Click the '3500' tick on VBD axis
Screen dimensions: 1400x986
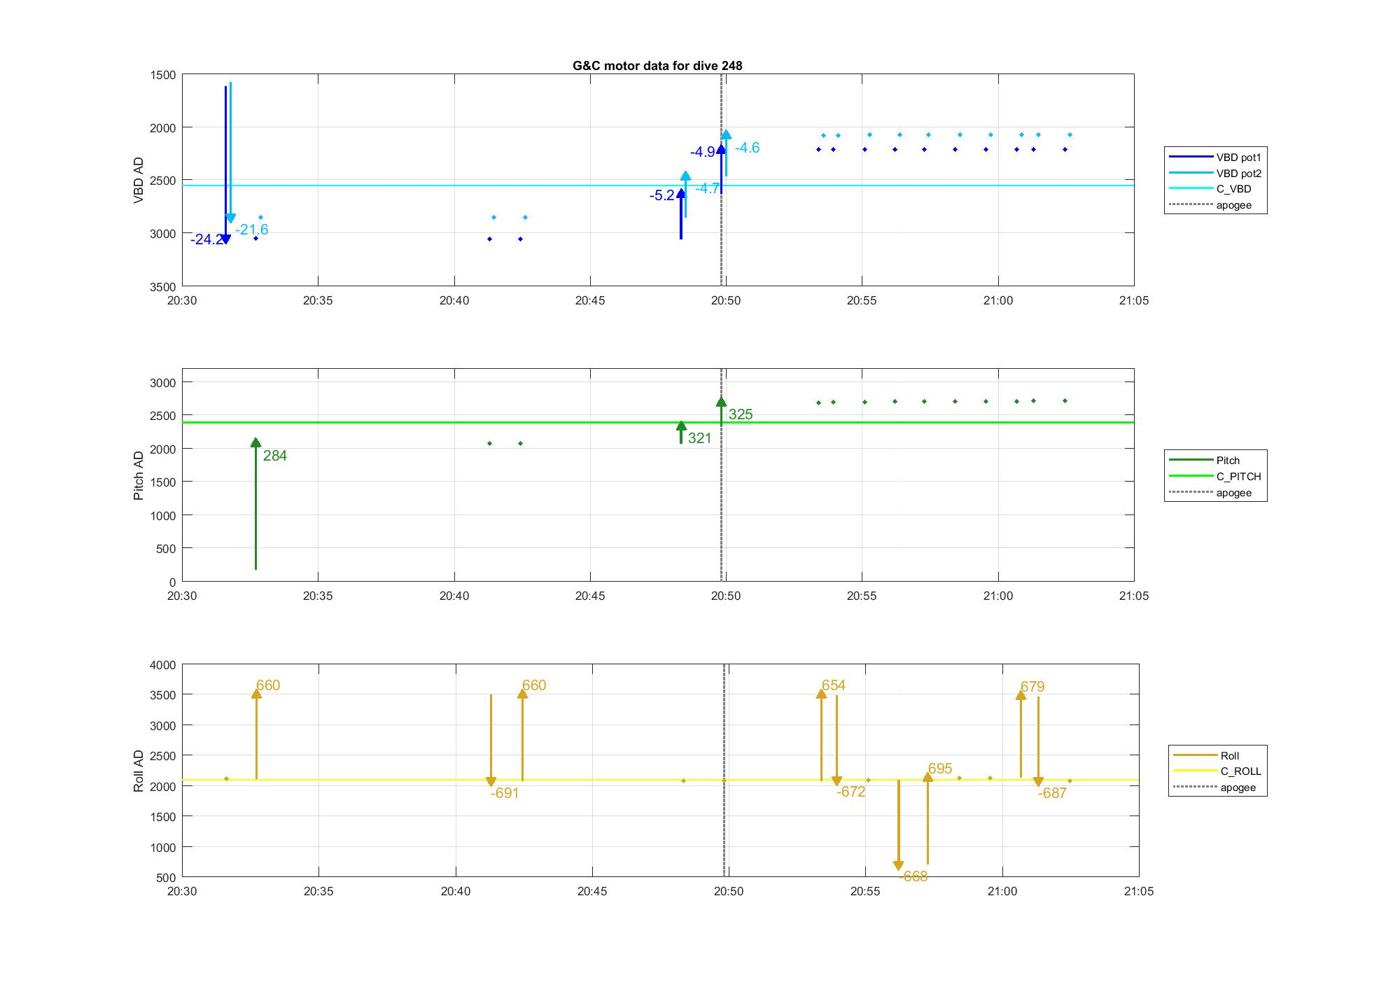click(x=162, y=287)
